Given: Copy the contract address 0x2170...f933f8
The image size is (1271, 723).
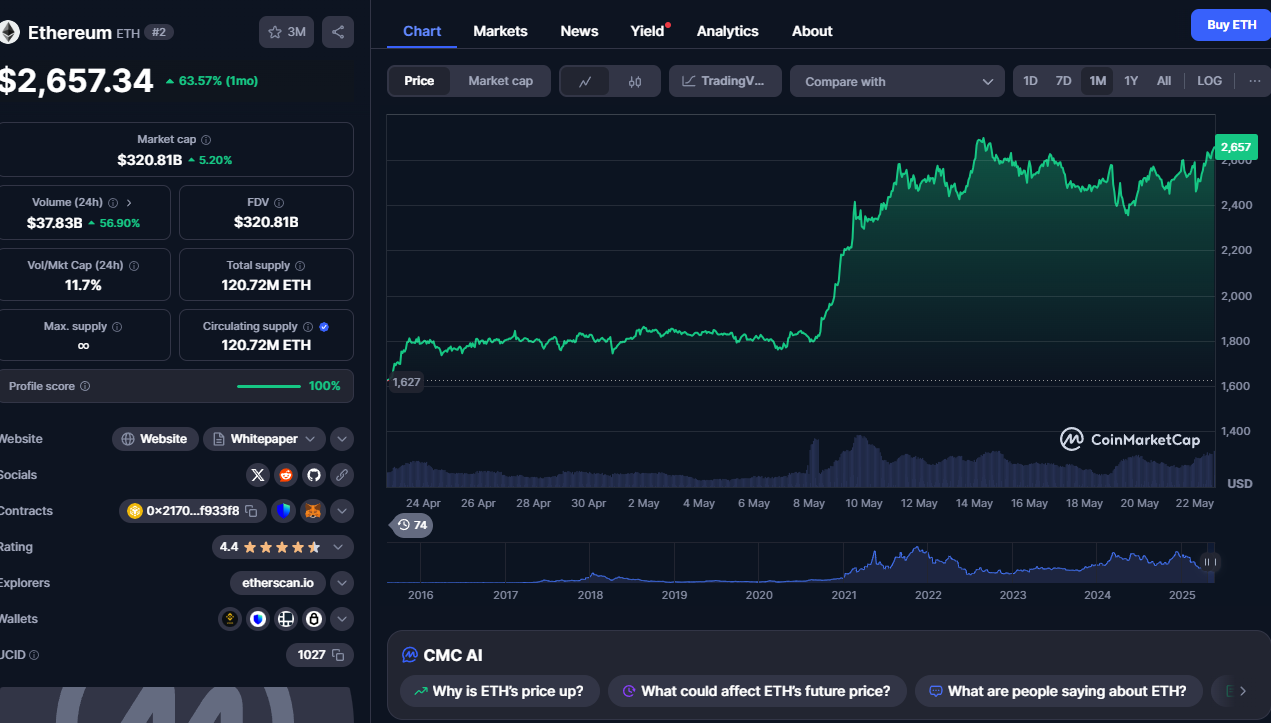Looking at the screenshot, I should [252, 511].
